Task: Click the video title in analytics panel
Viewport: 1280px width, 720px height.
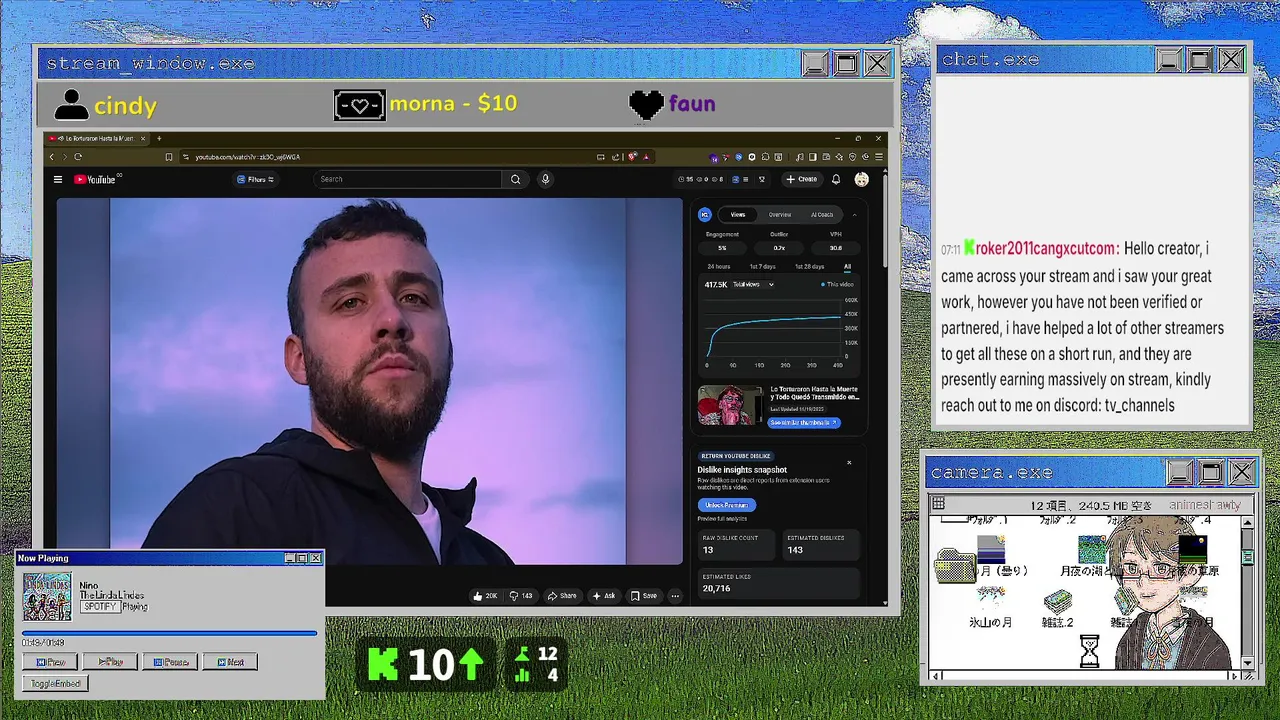Action: (814, 393)
